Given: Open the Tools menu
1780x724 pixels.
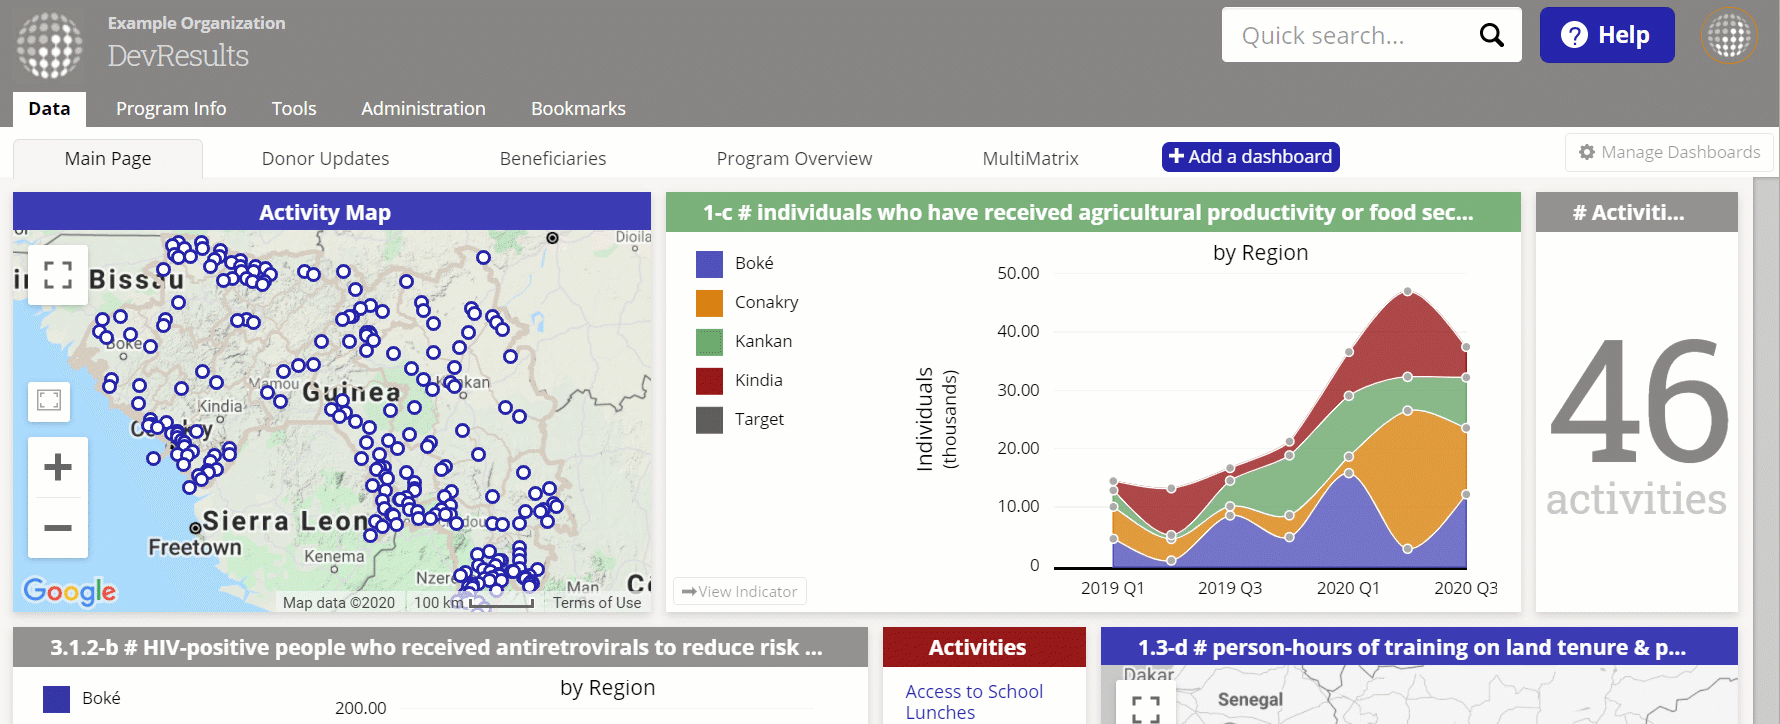Looking at the screenshot, I should [x=294, y=109].
